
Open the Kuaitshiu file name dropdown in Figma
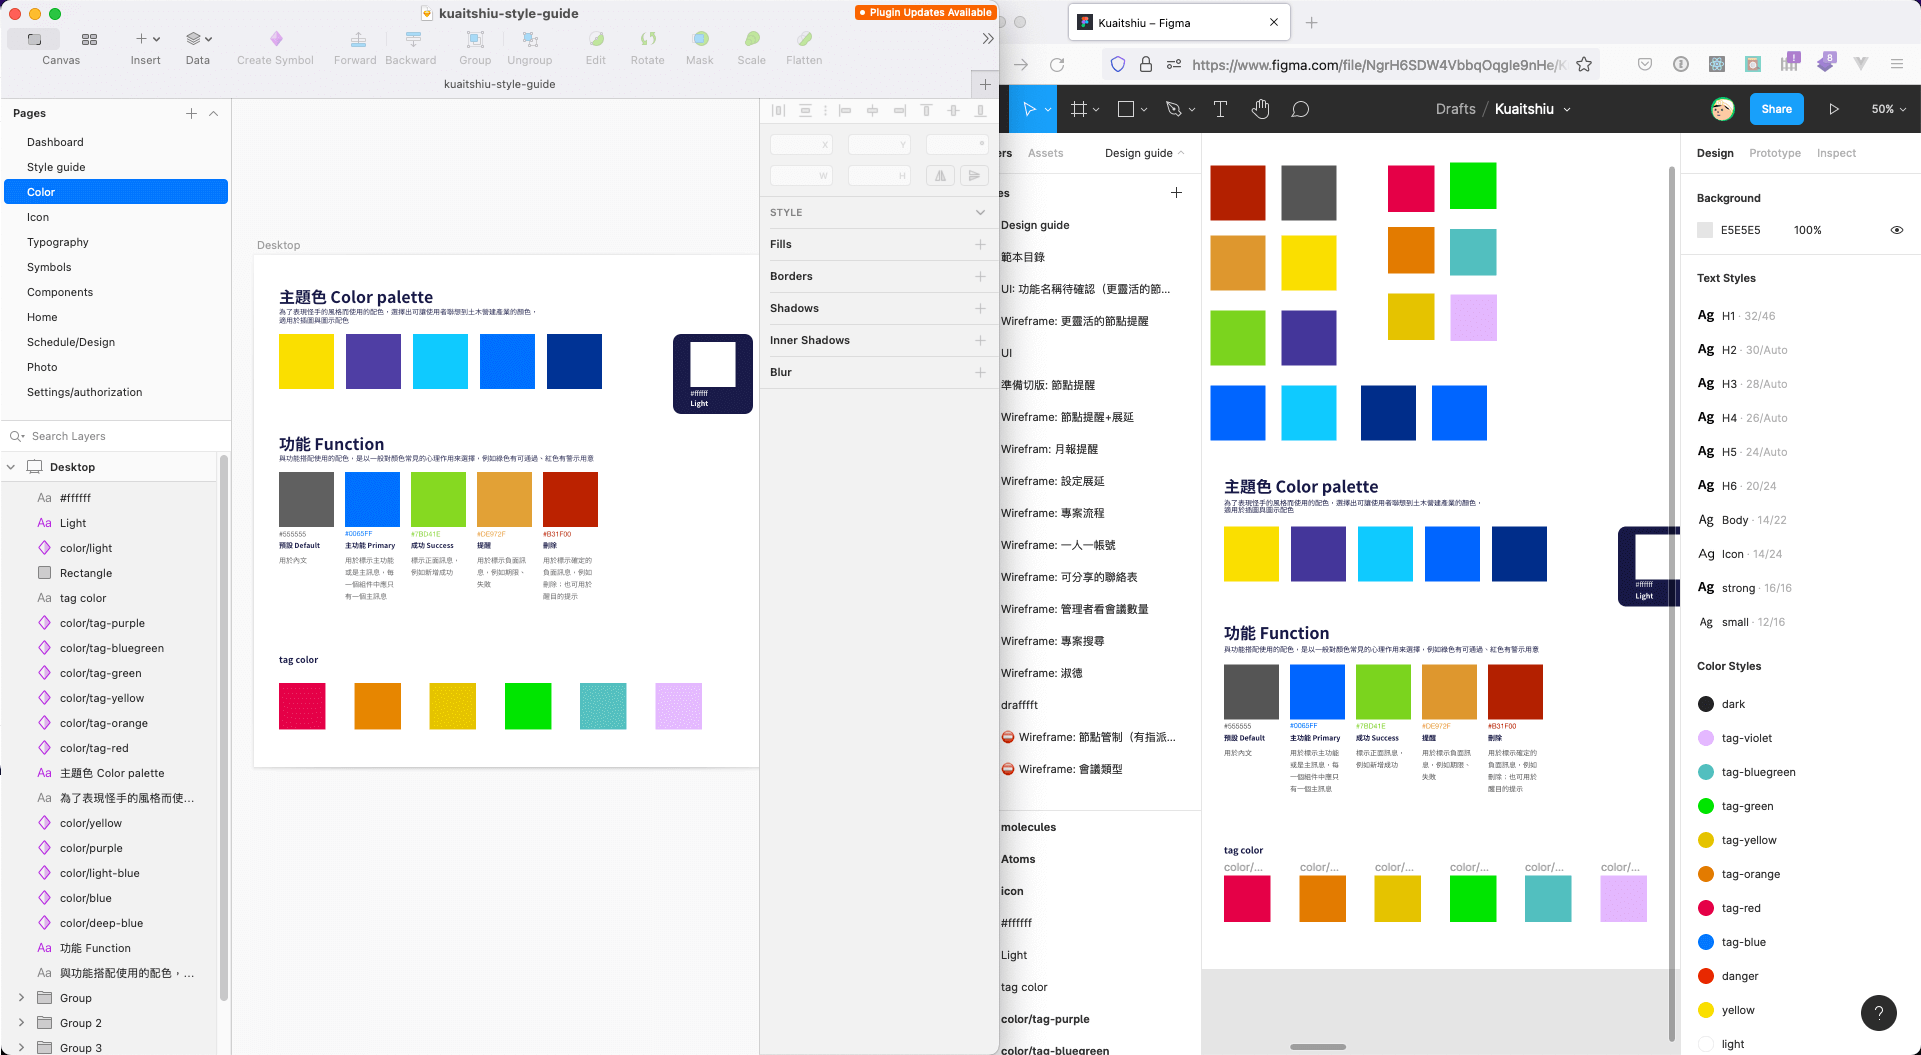[x=1566, y=110]
